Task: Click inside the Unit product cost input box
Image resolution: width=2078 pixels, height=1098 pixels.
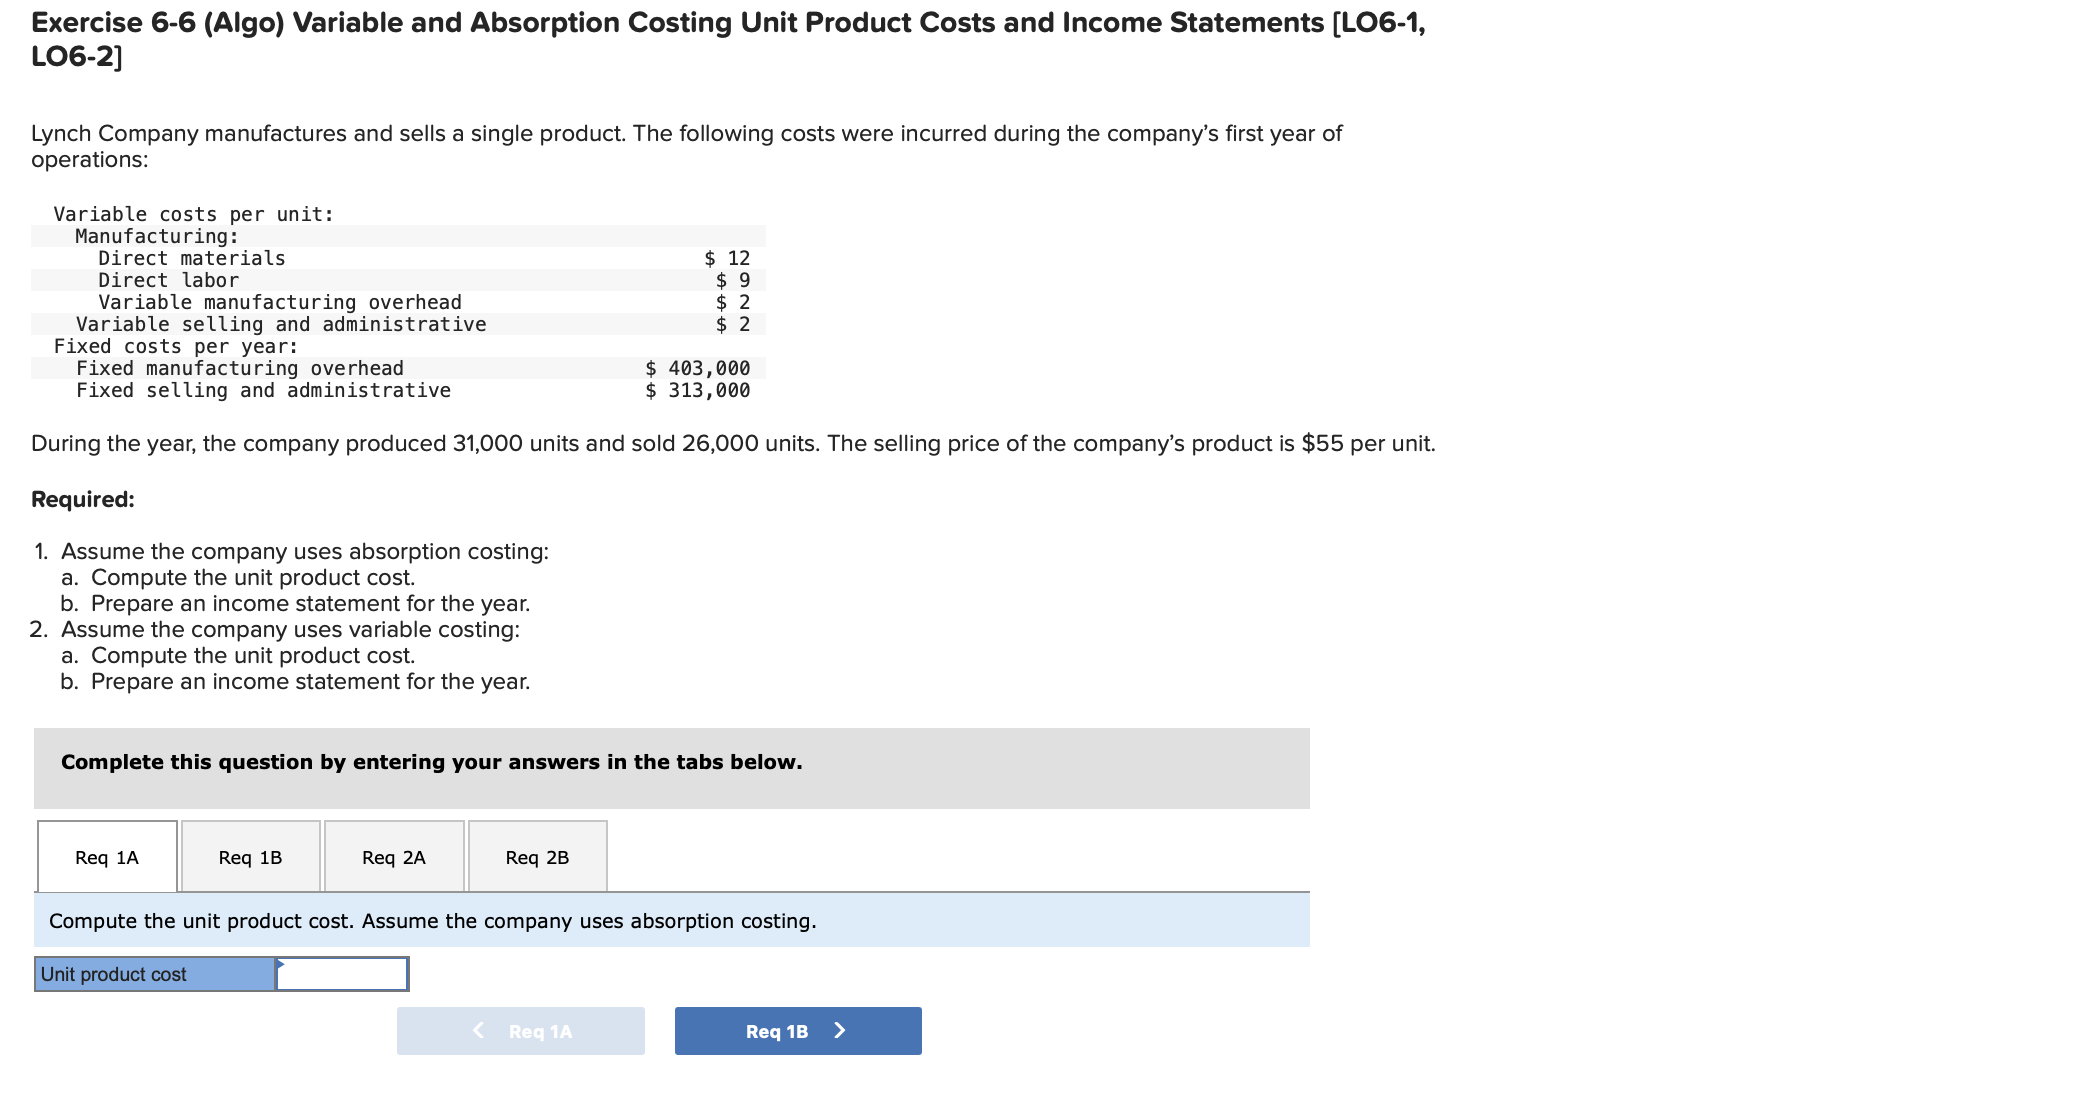Action: coord(343,973)
